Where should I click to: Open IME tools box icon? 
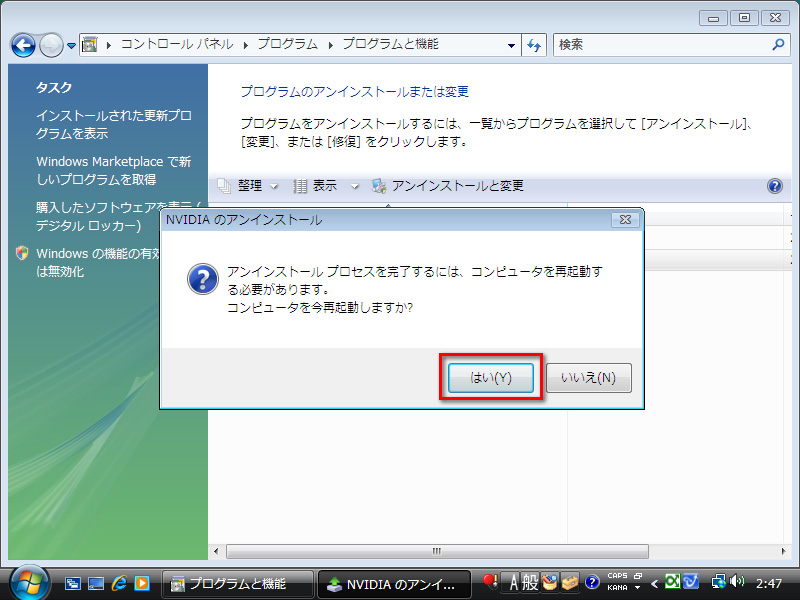tap(569, 582)
